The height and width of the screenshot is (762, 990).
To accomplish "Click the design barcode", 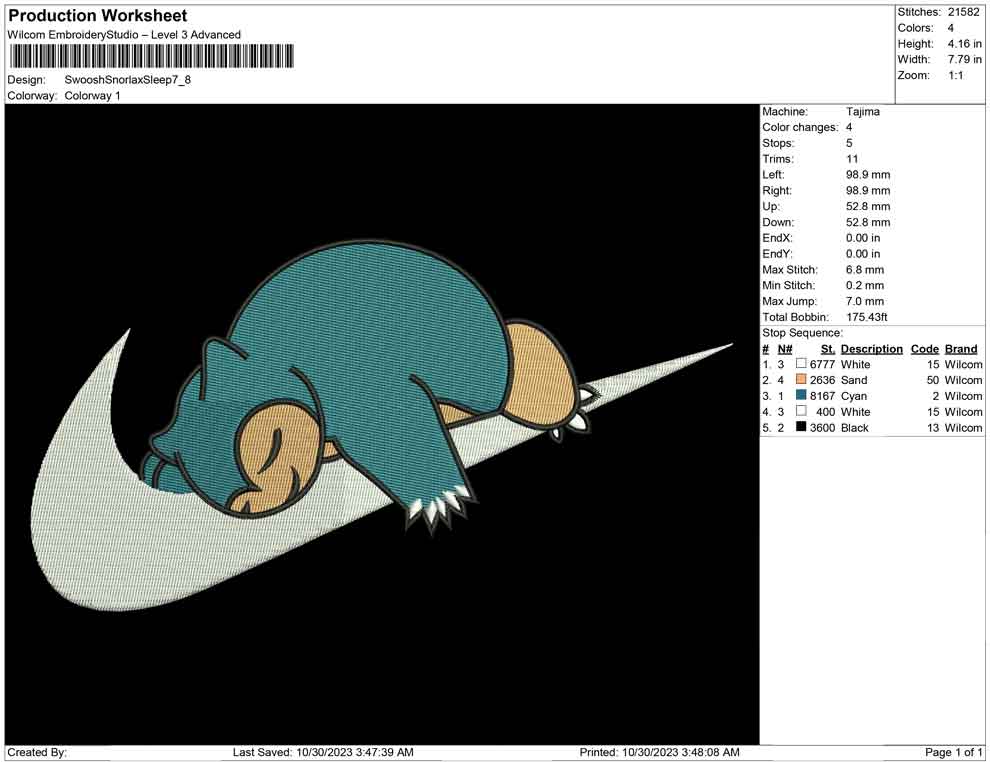I will pos(151,56).
